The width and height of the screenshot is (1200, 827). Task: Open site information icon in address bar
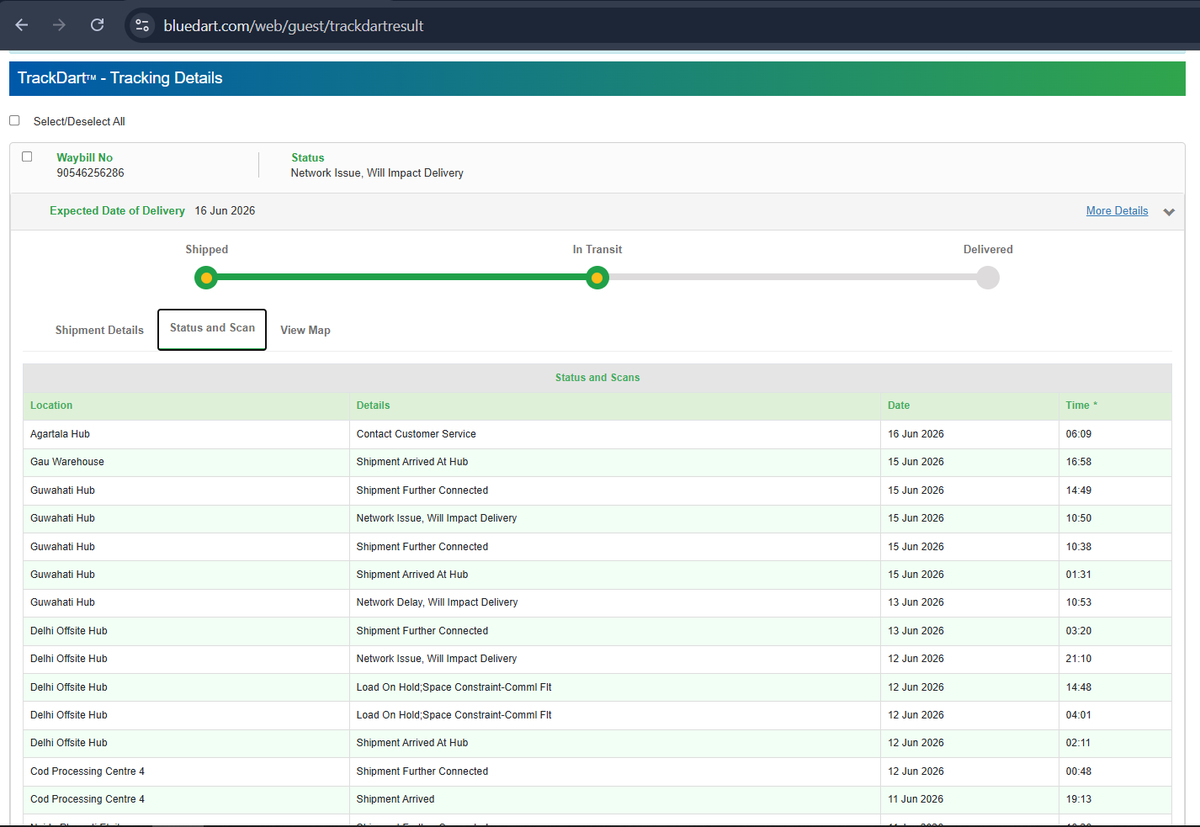click(x=142, y=25)
